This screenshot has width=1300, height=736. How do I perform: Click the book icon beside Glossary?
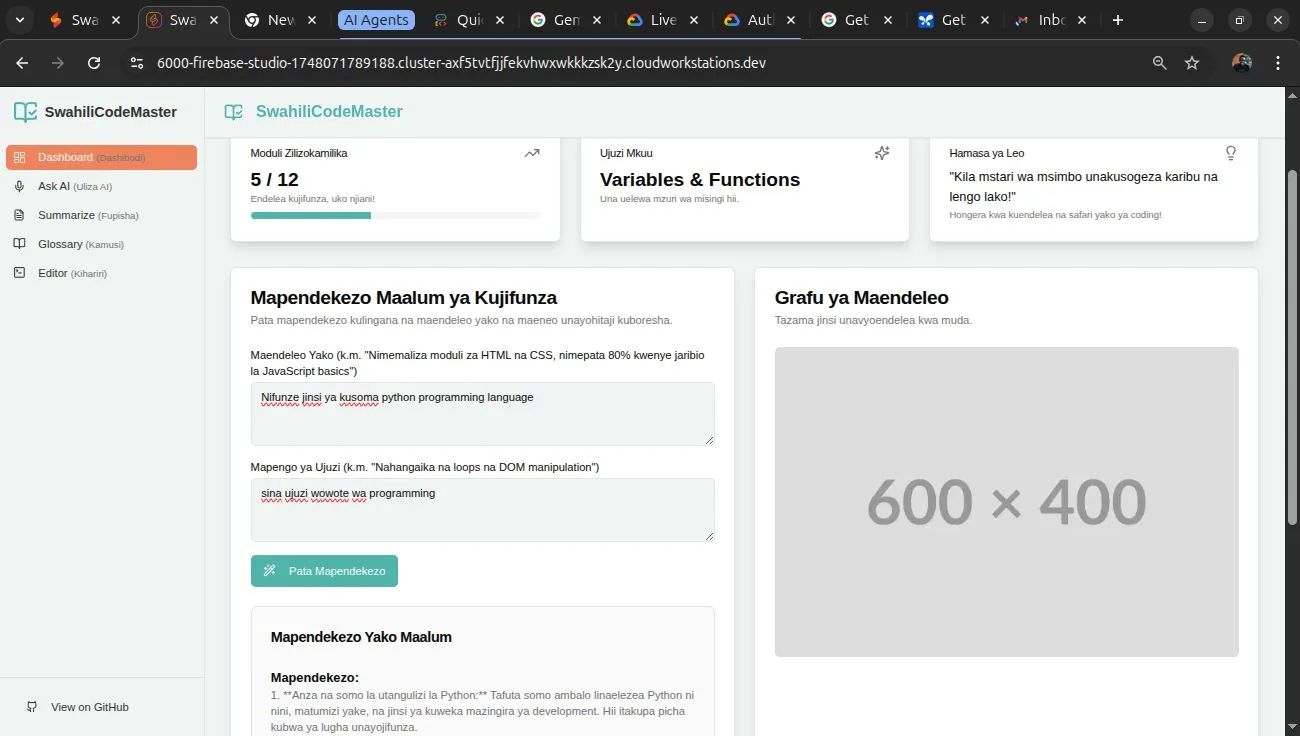click(x=19, y=244)
